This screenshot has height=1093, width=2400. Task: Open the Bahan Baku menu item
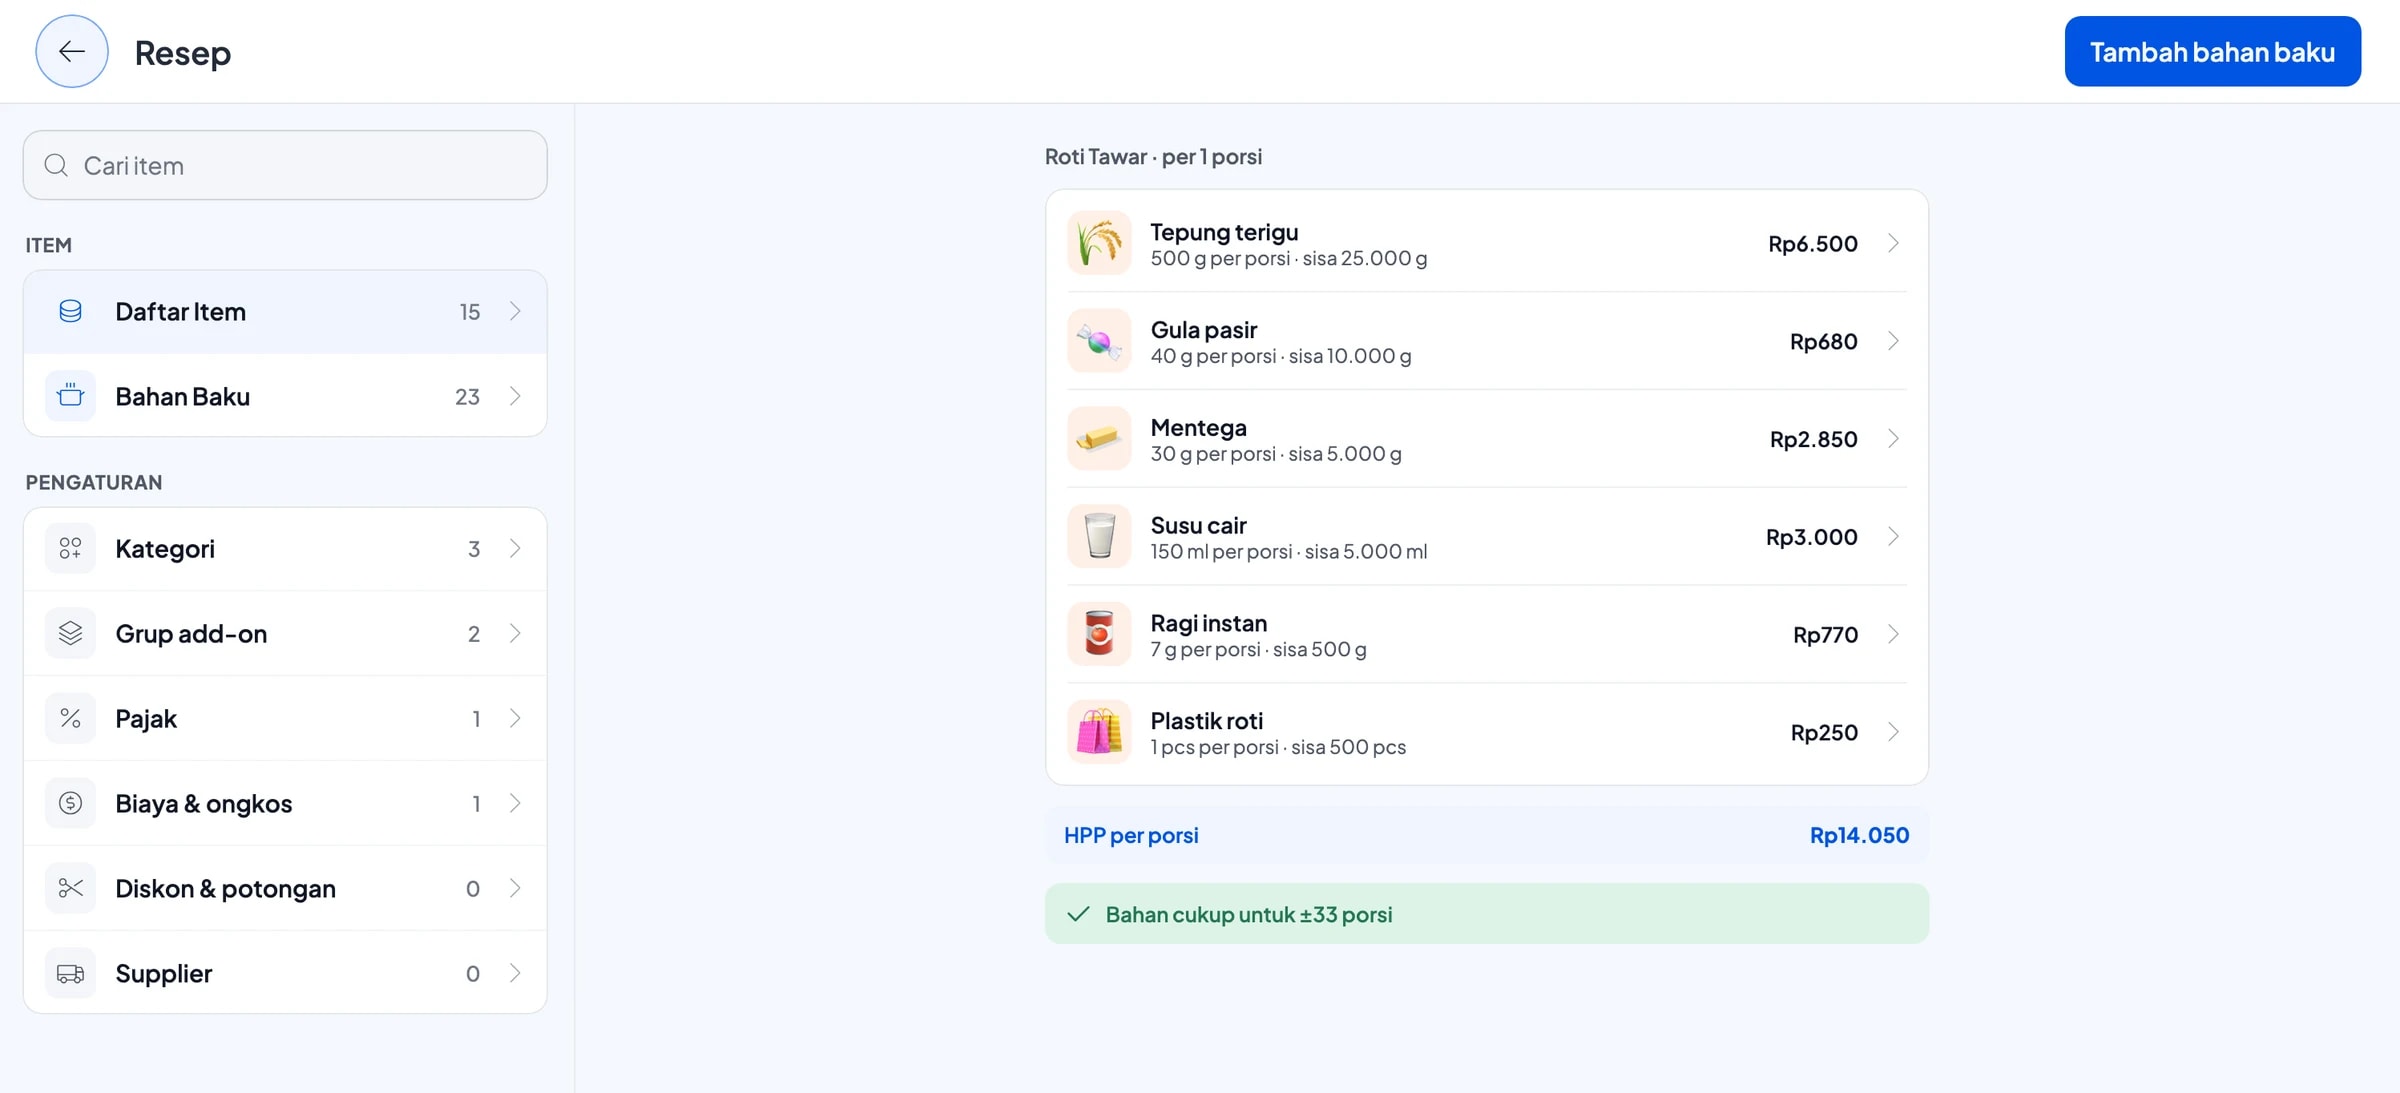tap(285, 396)
